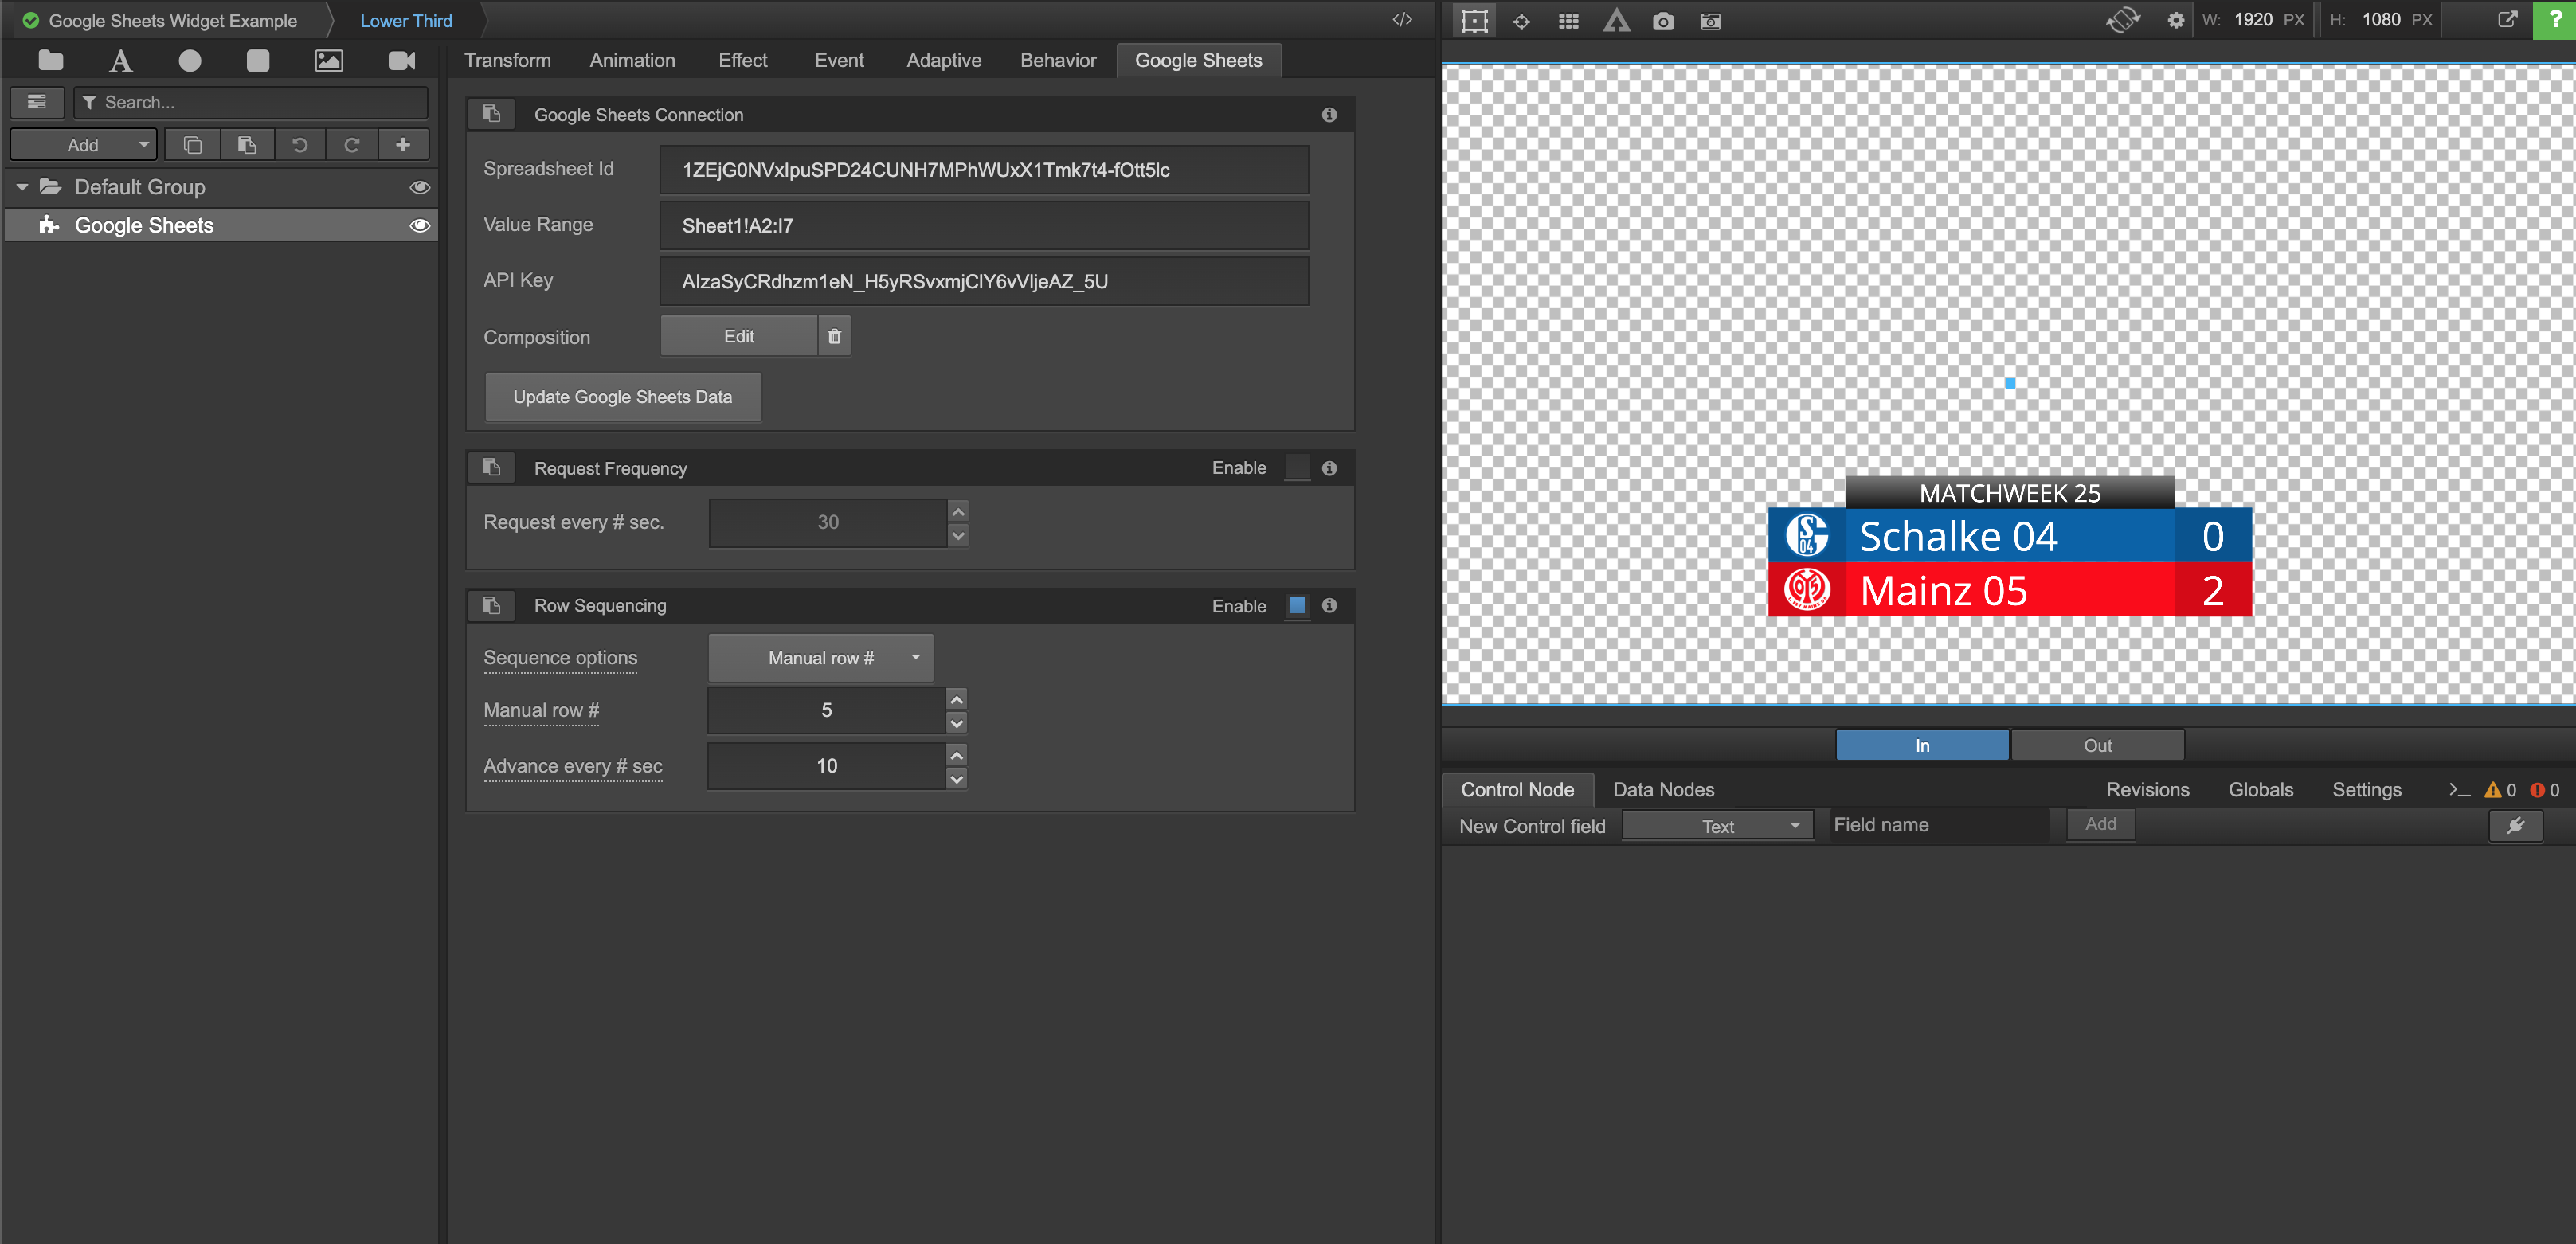Click the video camera widget icon
Screen dimensions: 2576x1244
(x=401, y=61)
